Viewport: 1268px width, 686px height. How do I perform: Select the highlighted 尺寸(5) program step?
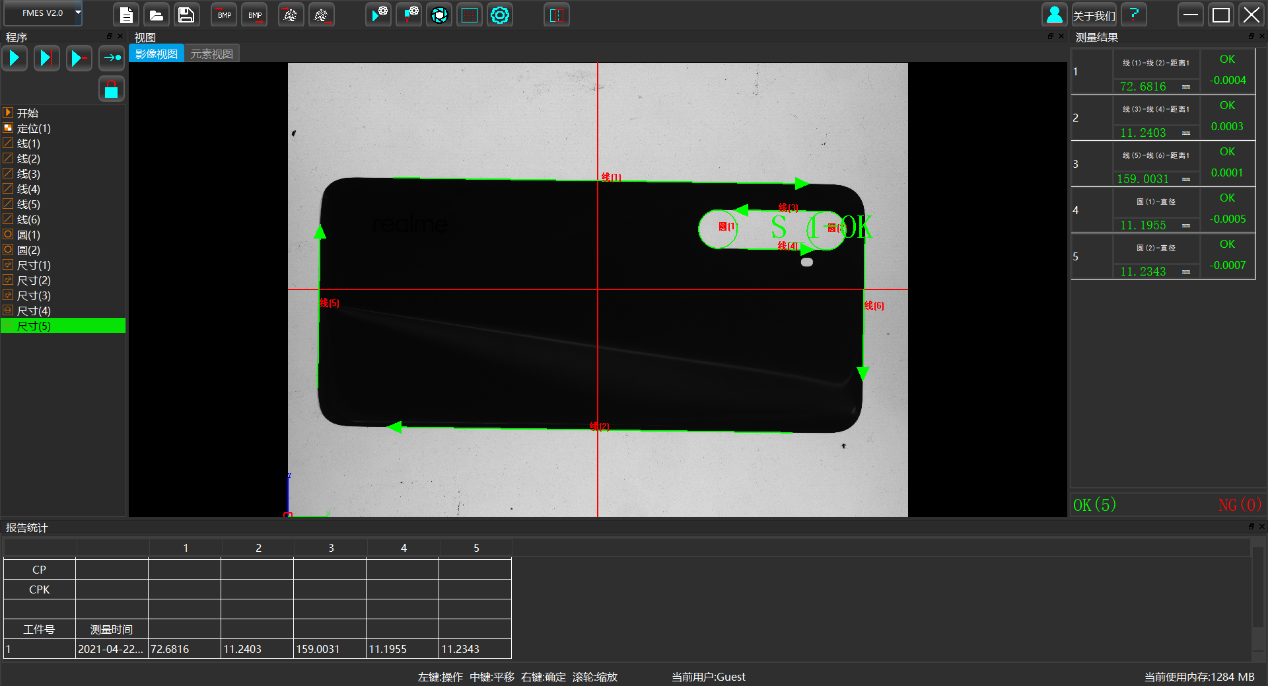(34, 326)
